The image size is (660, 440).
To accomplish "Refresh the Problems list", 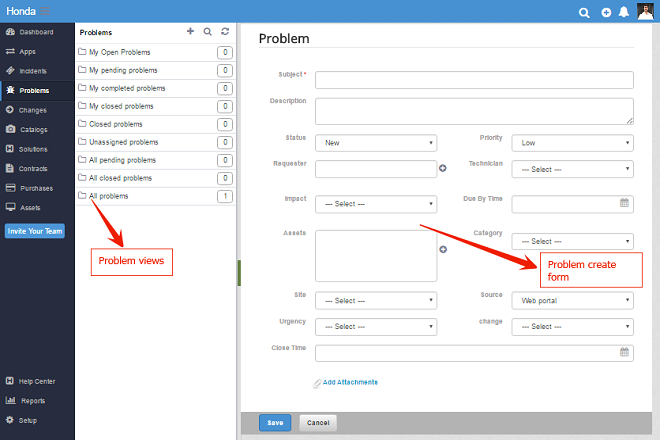I will click(x=225, y=32).
